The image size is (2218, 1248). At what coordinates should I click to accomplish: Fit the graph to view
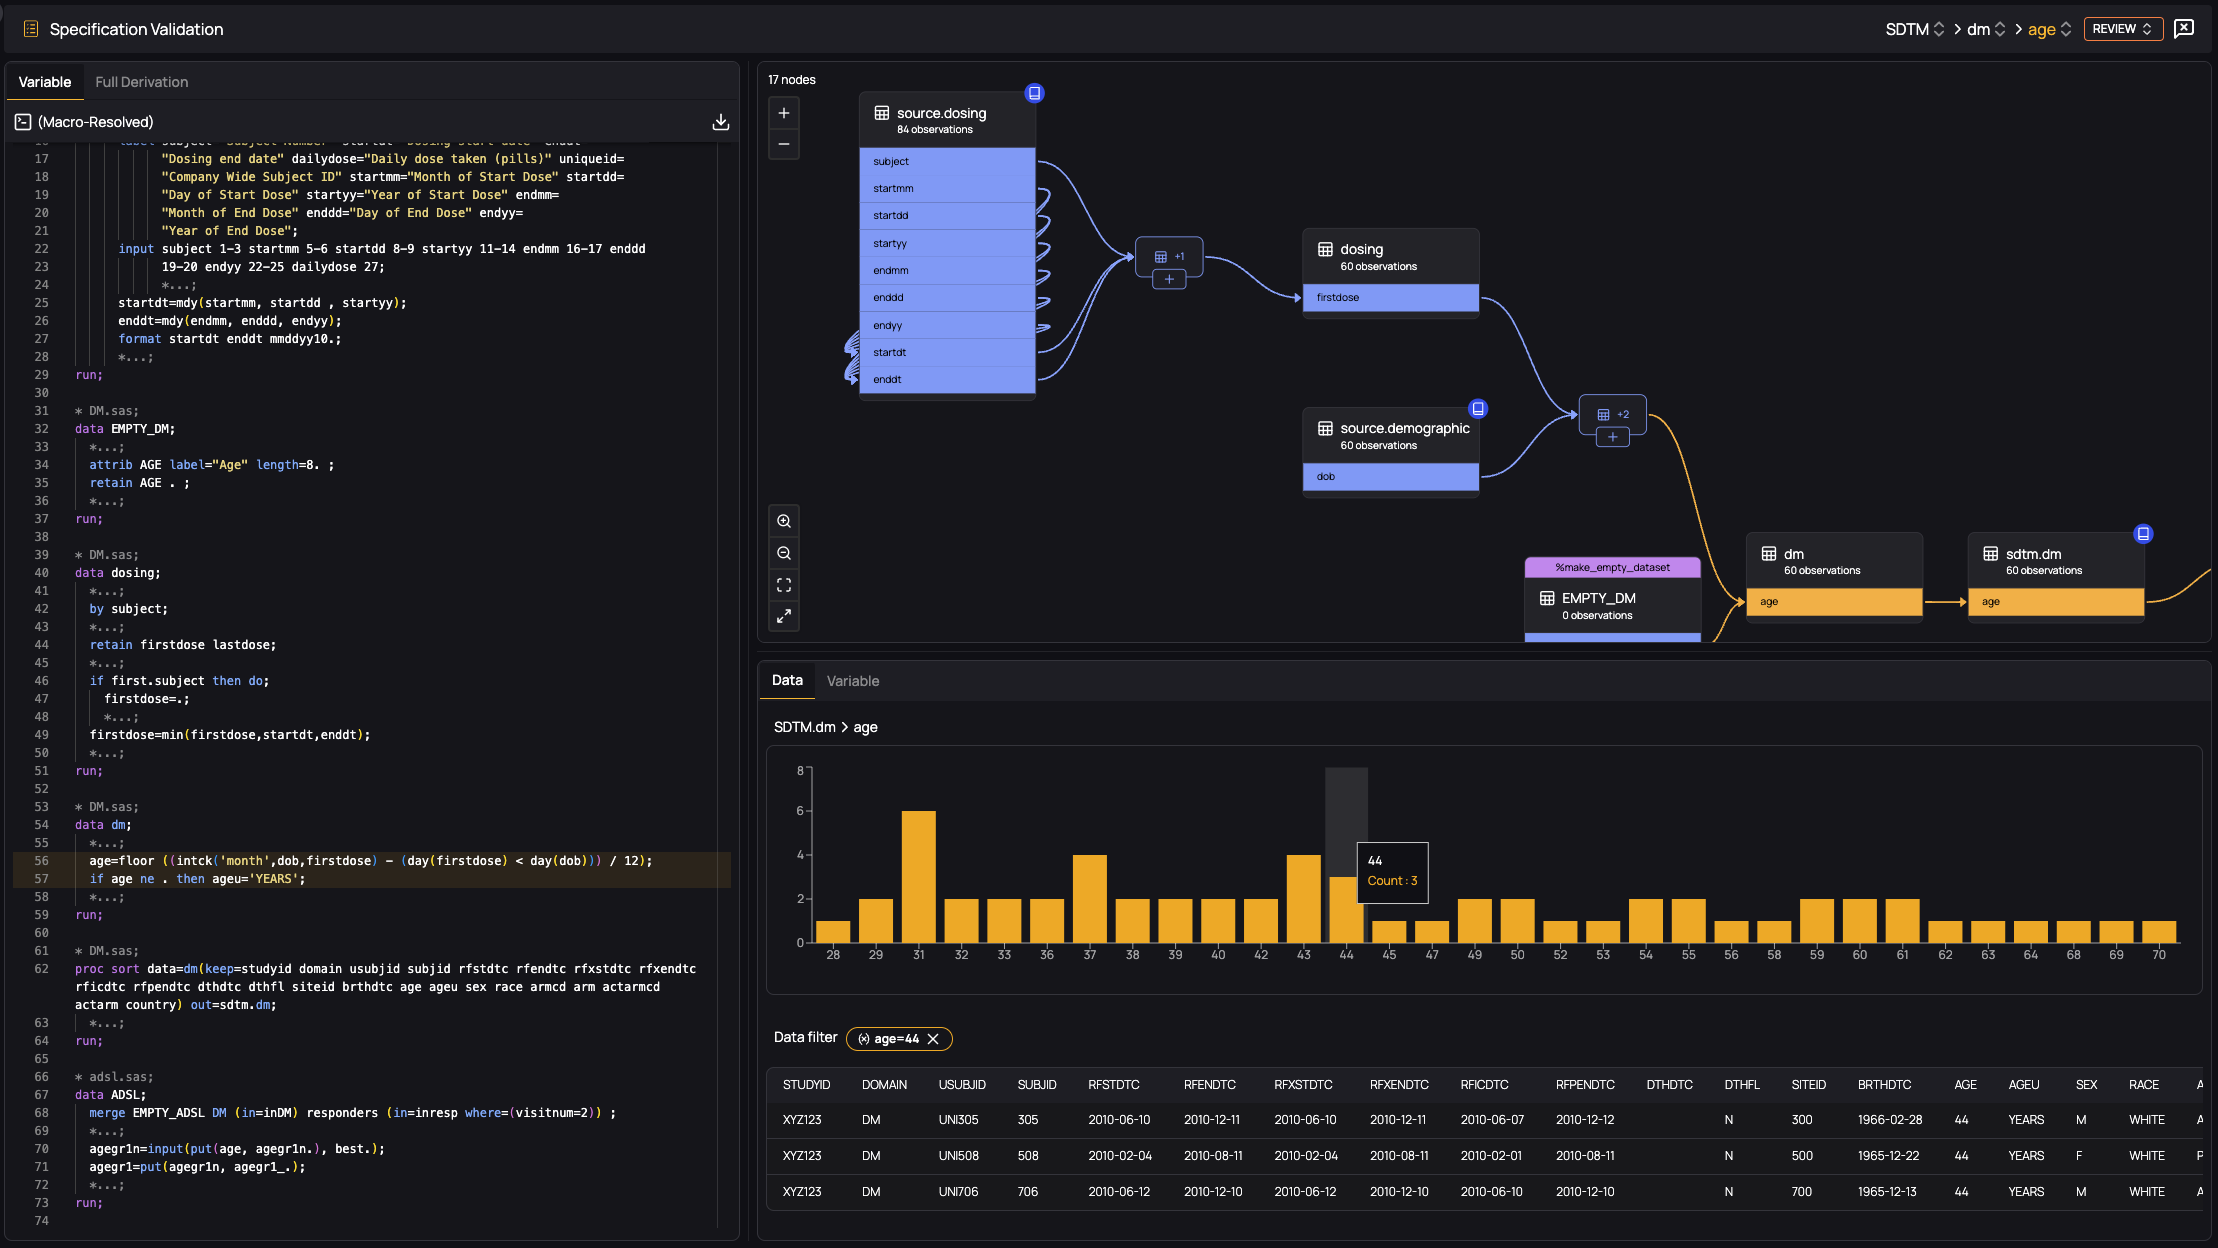(784, 585)
